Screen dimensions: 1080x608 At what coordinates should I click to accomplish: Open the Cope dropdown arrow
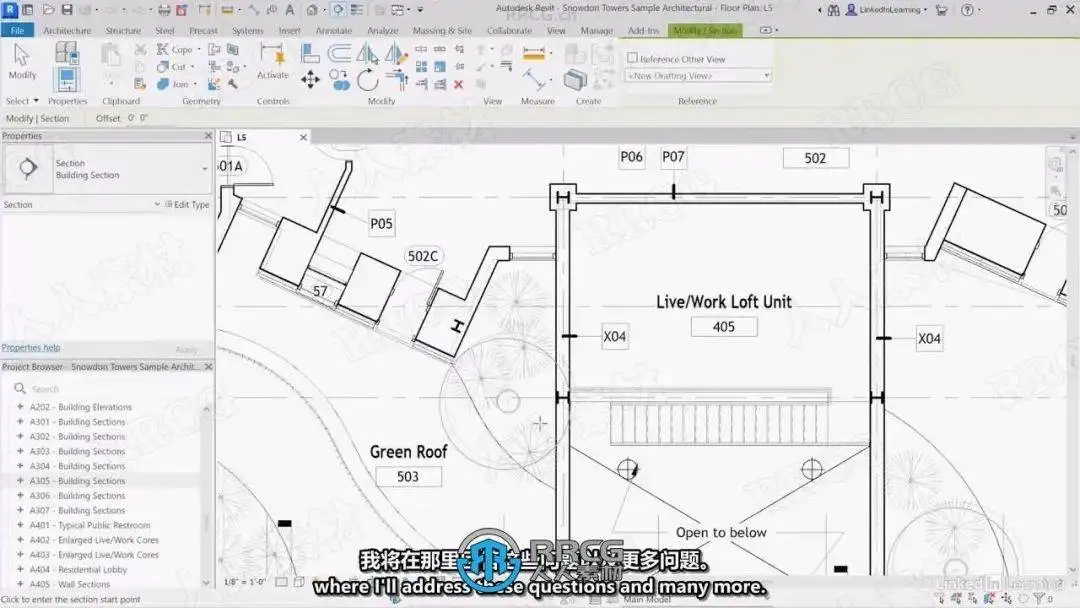[199, 50]
